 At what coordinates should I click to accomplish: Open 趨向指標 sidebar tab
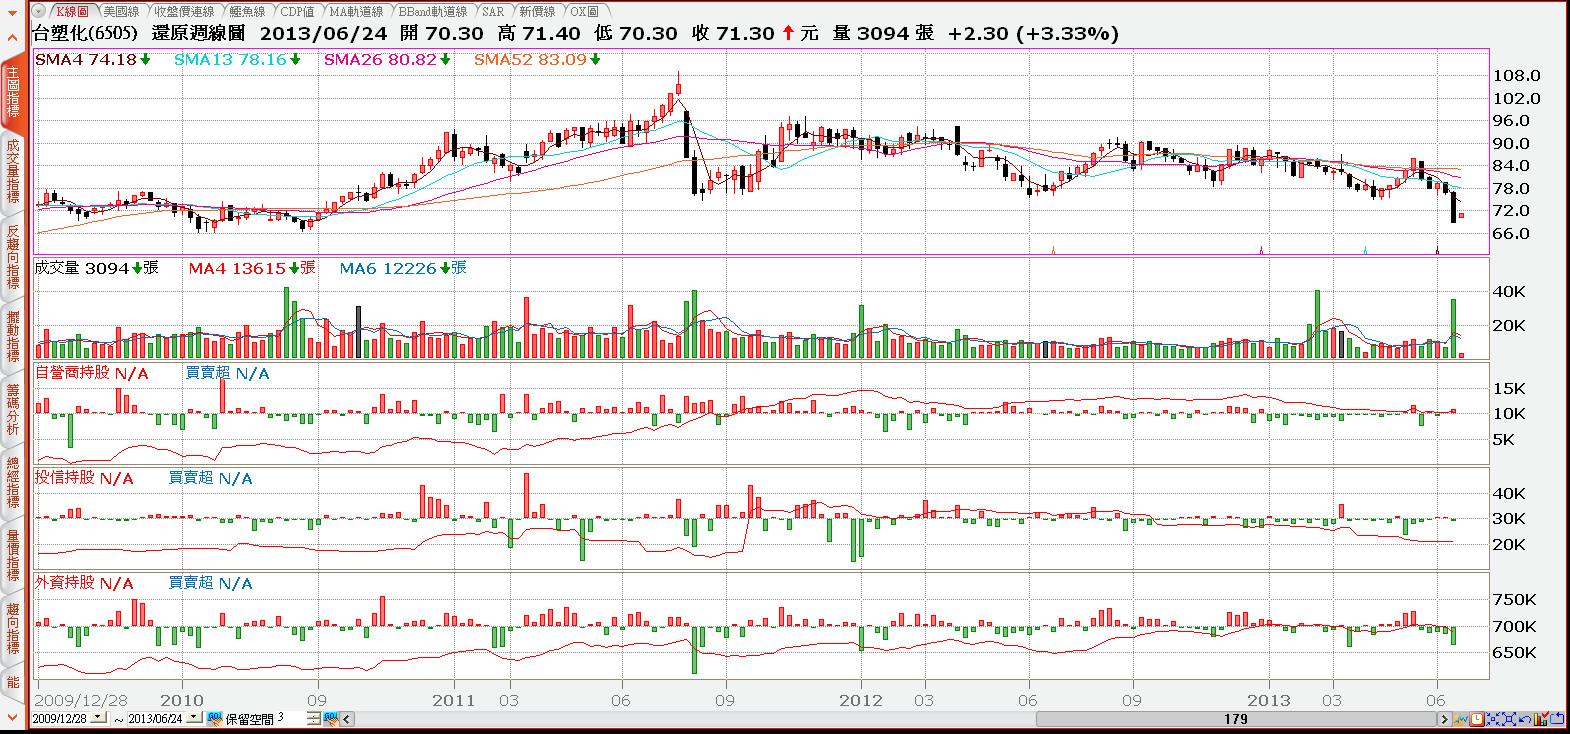13,628
